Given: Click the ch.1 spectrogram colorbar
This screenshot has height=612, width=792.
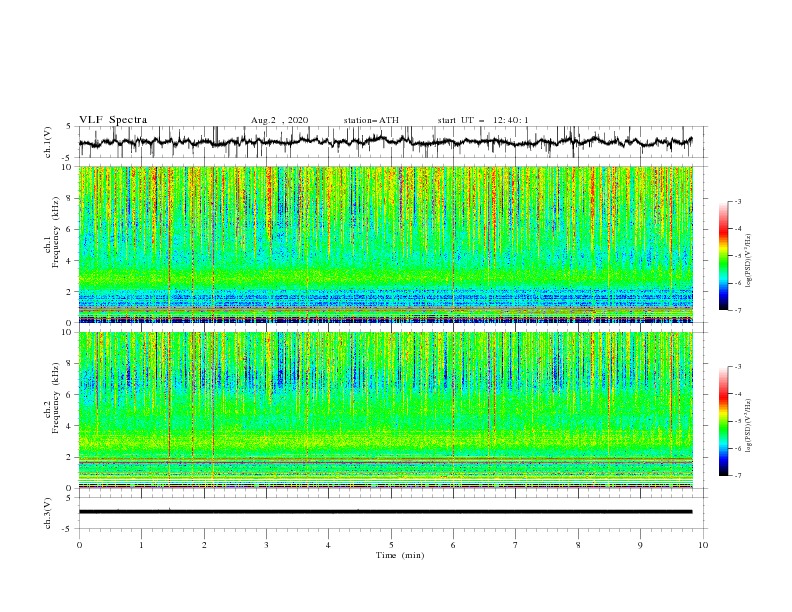Looking at the screenshot, I should pyautogui.click(x=724, y=256).
